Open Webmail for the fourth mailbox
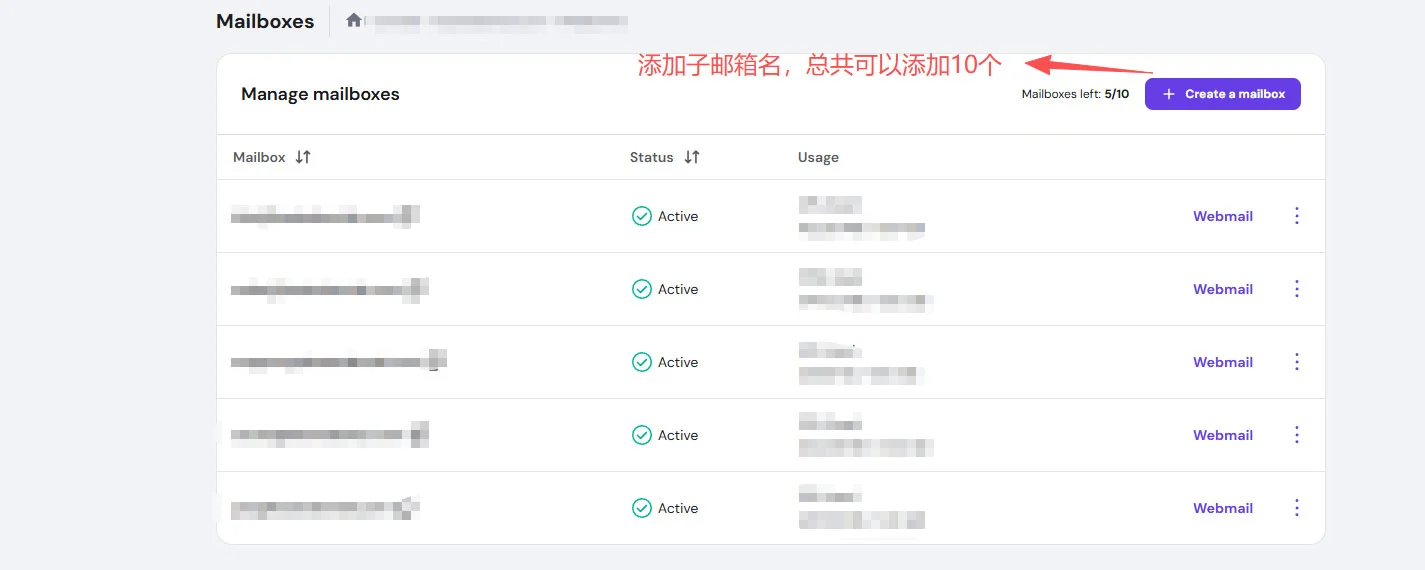The height and width of the screenshot is (570, 1425). [1222, 435]
